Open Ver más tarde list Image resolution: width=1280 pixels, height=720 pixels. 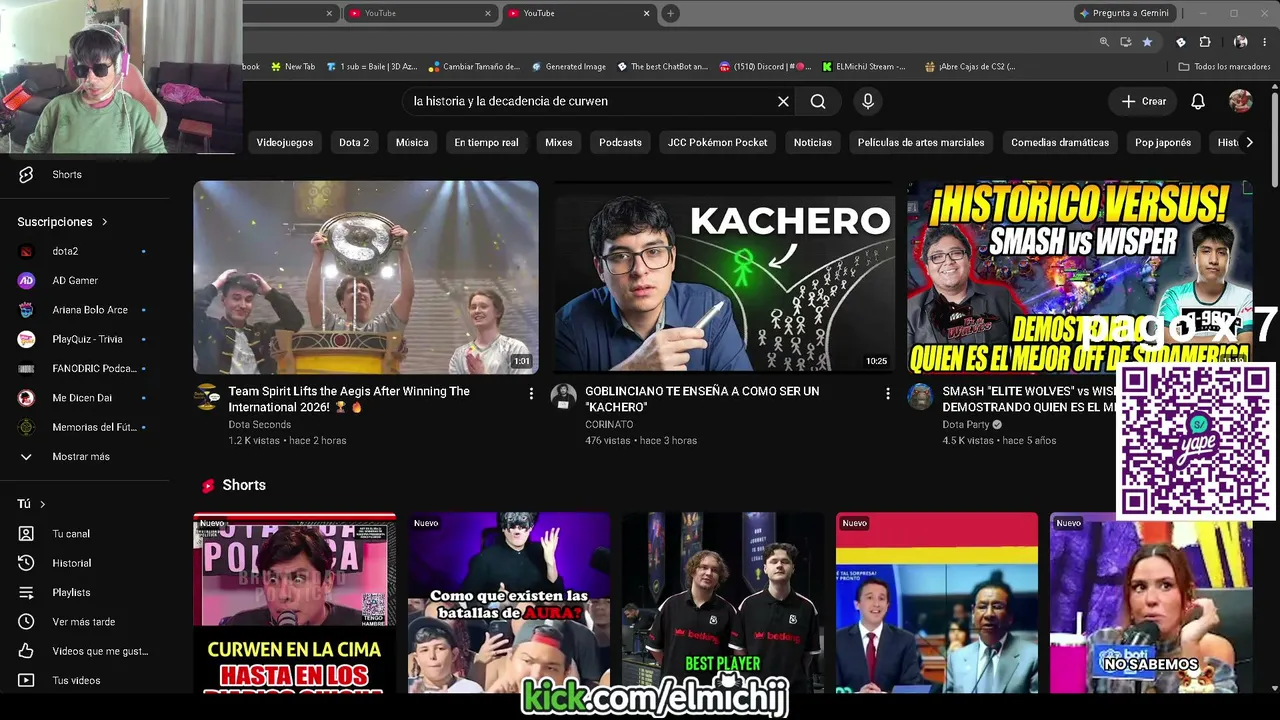coord(81,622)
